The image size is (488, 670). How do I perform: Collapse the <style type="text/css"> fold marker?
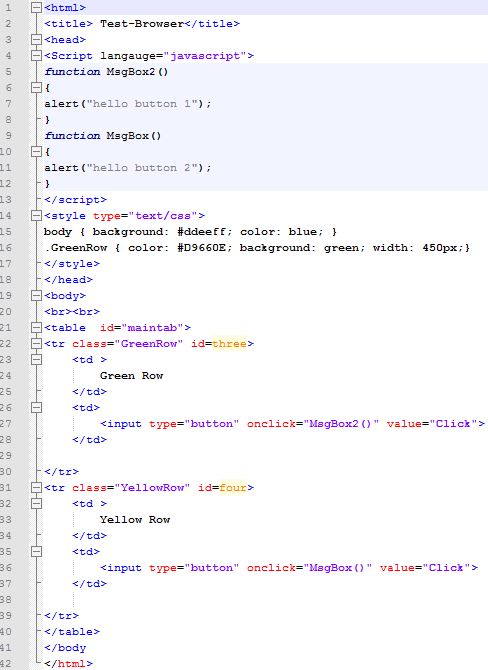[x=37, y=216]
